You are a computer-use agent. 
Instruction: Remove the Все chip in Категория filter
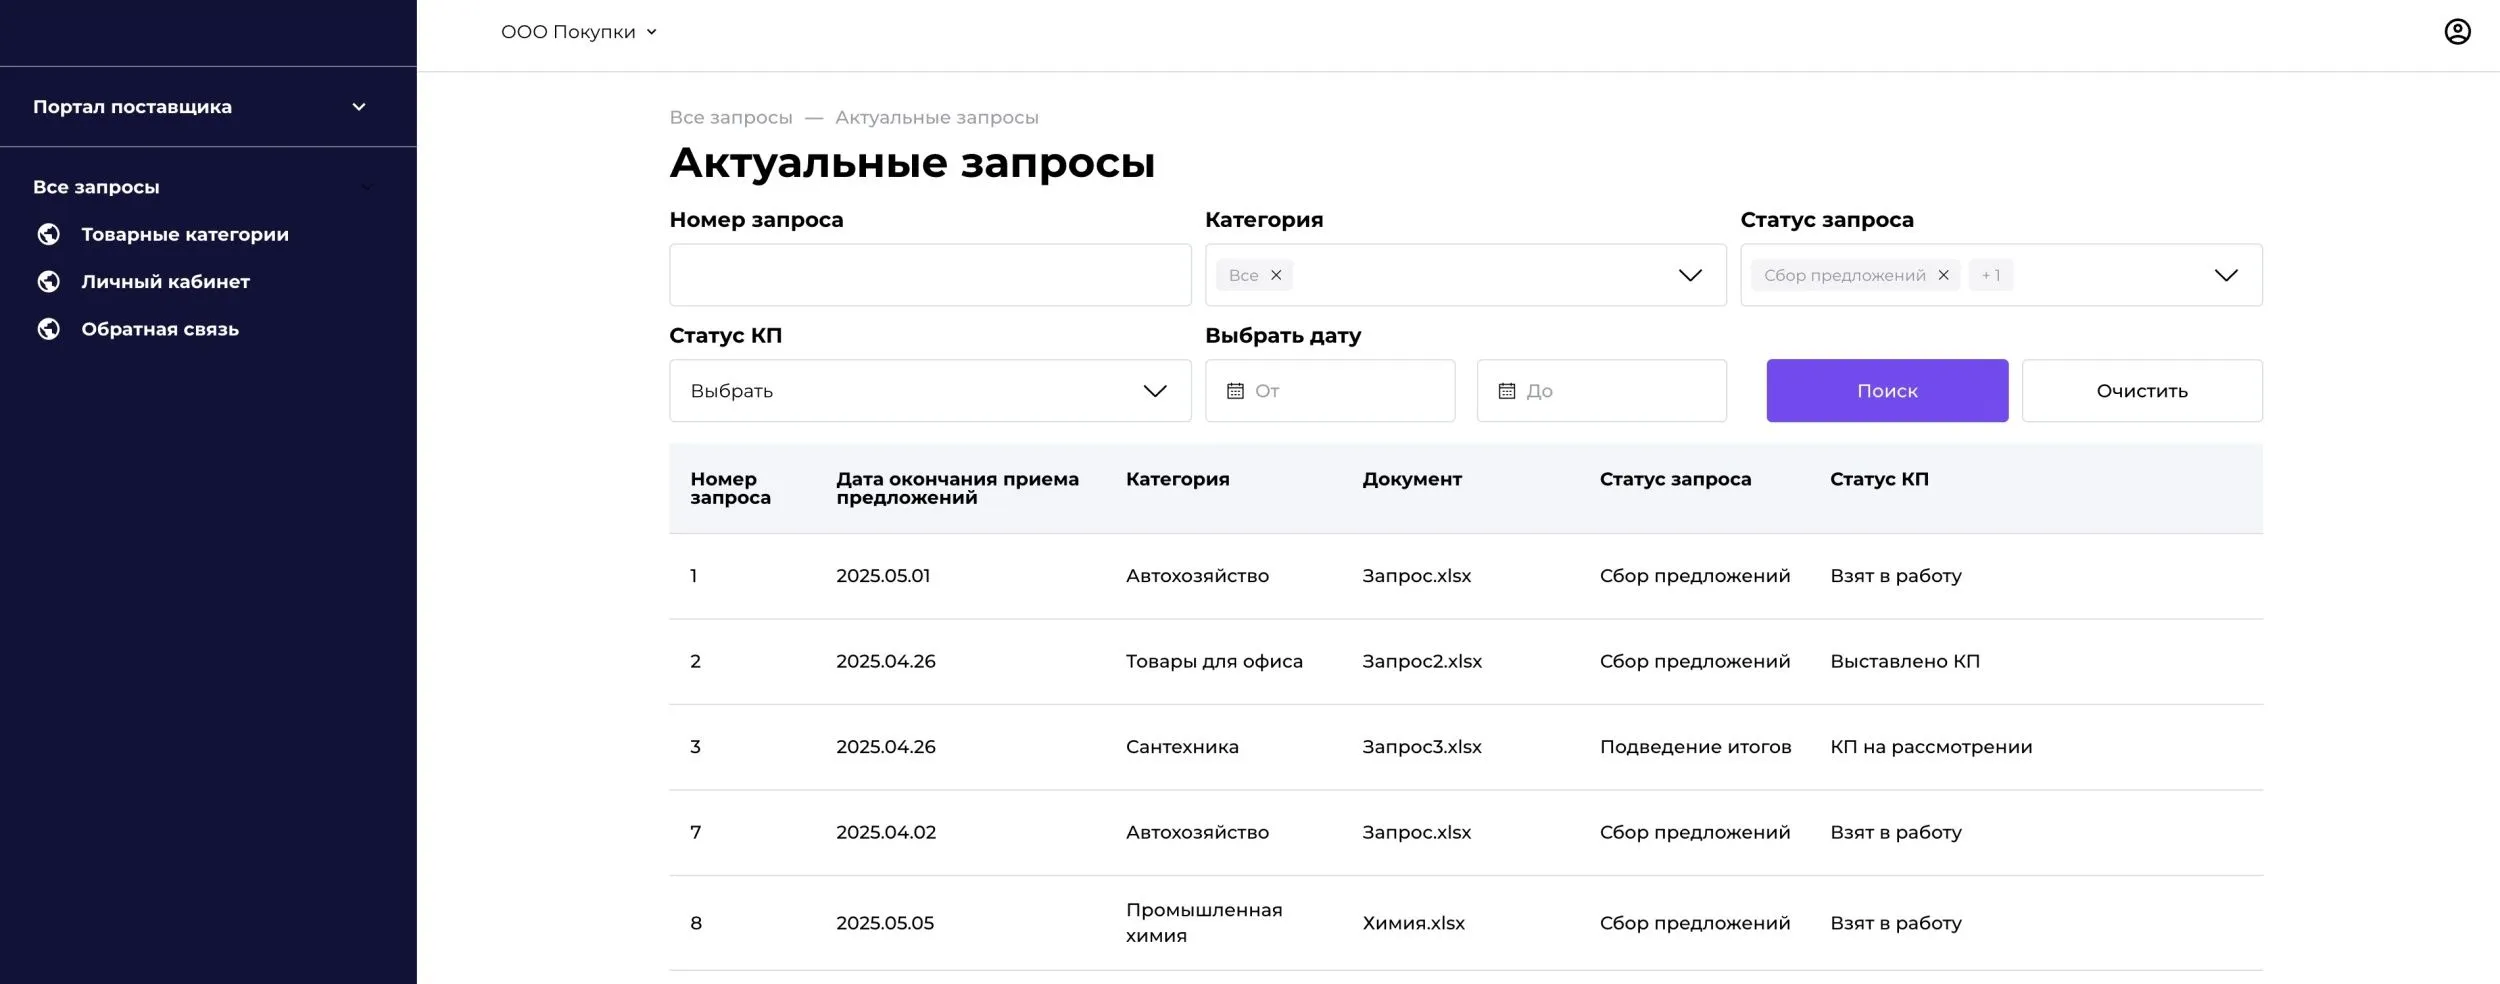[1275, 275]
